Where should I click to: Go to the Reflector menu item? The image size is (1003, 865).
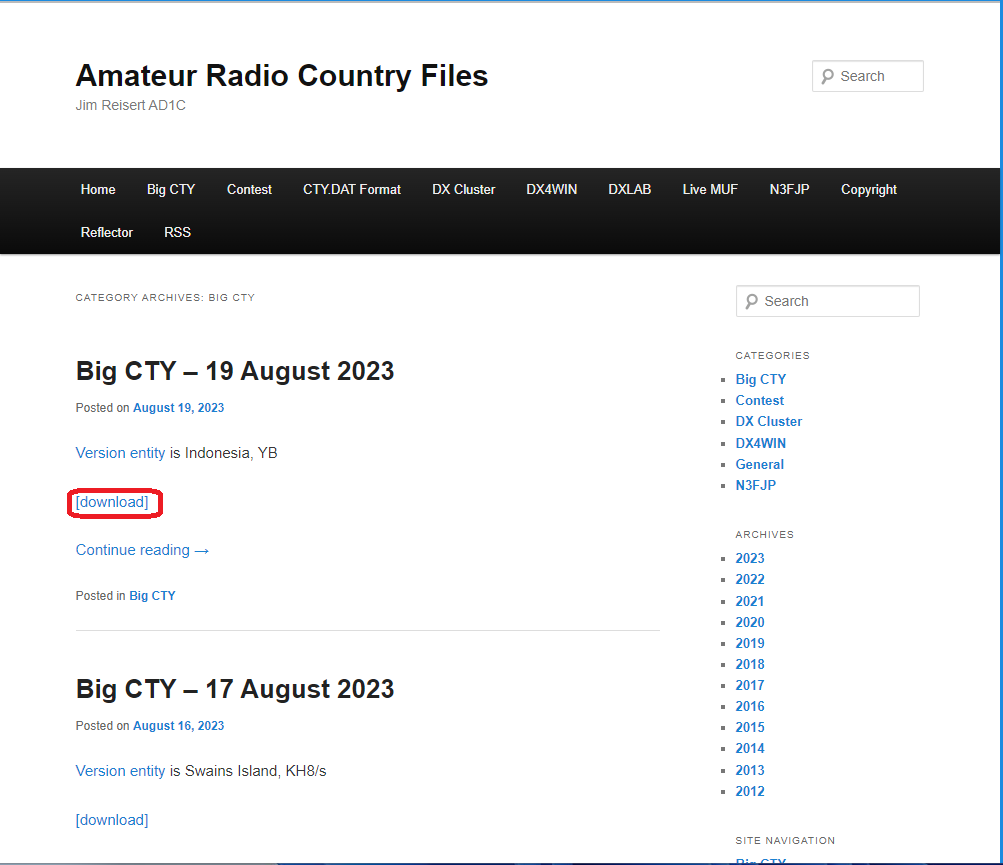click(x=107, y=232)
